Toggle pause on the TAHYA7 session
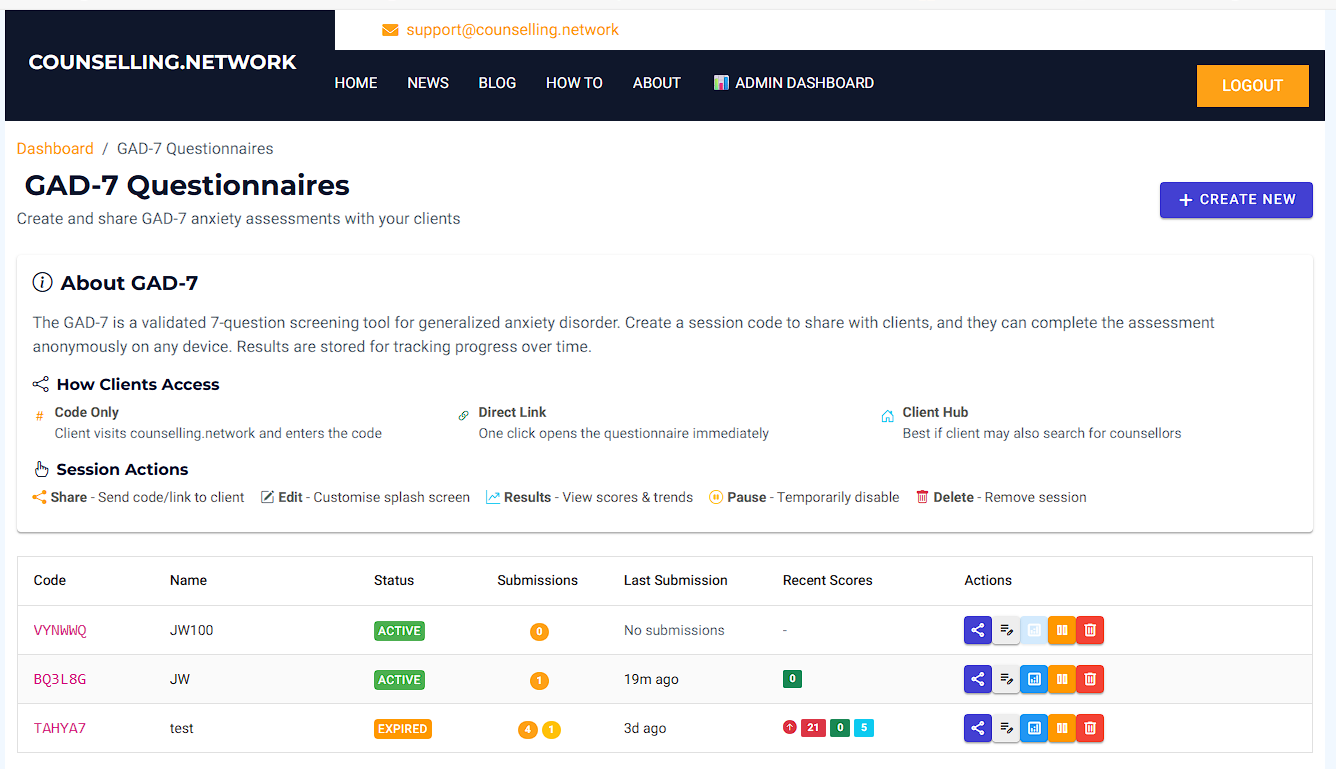The height and width of the screenshot is (769, 1336). tap(1062, 728)
